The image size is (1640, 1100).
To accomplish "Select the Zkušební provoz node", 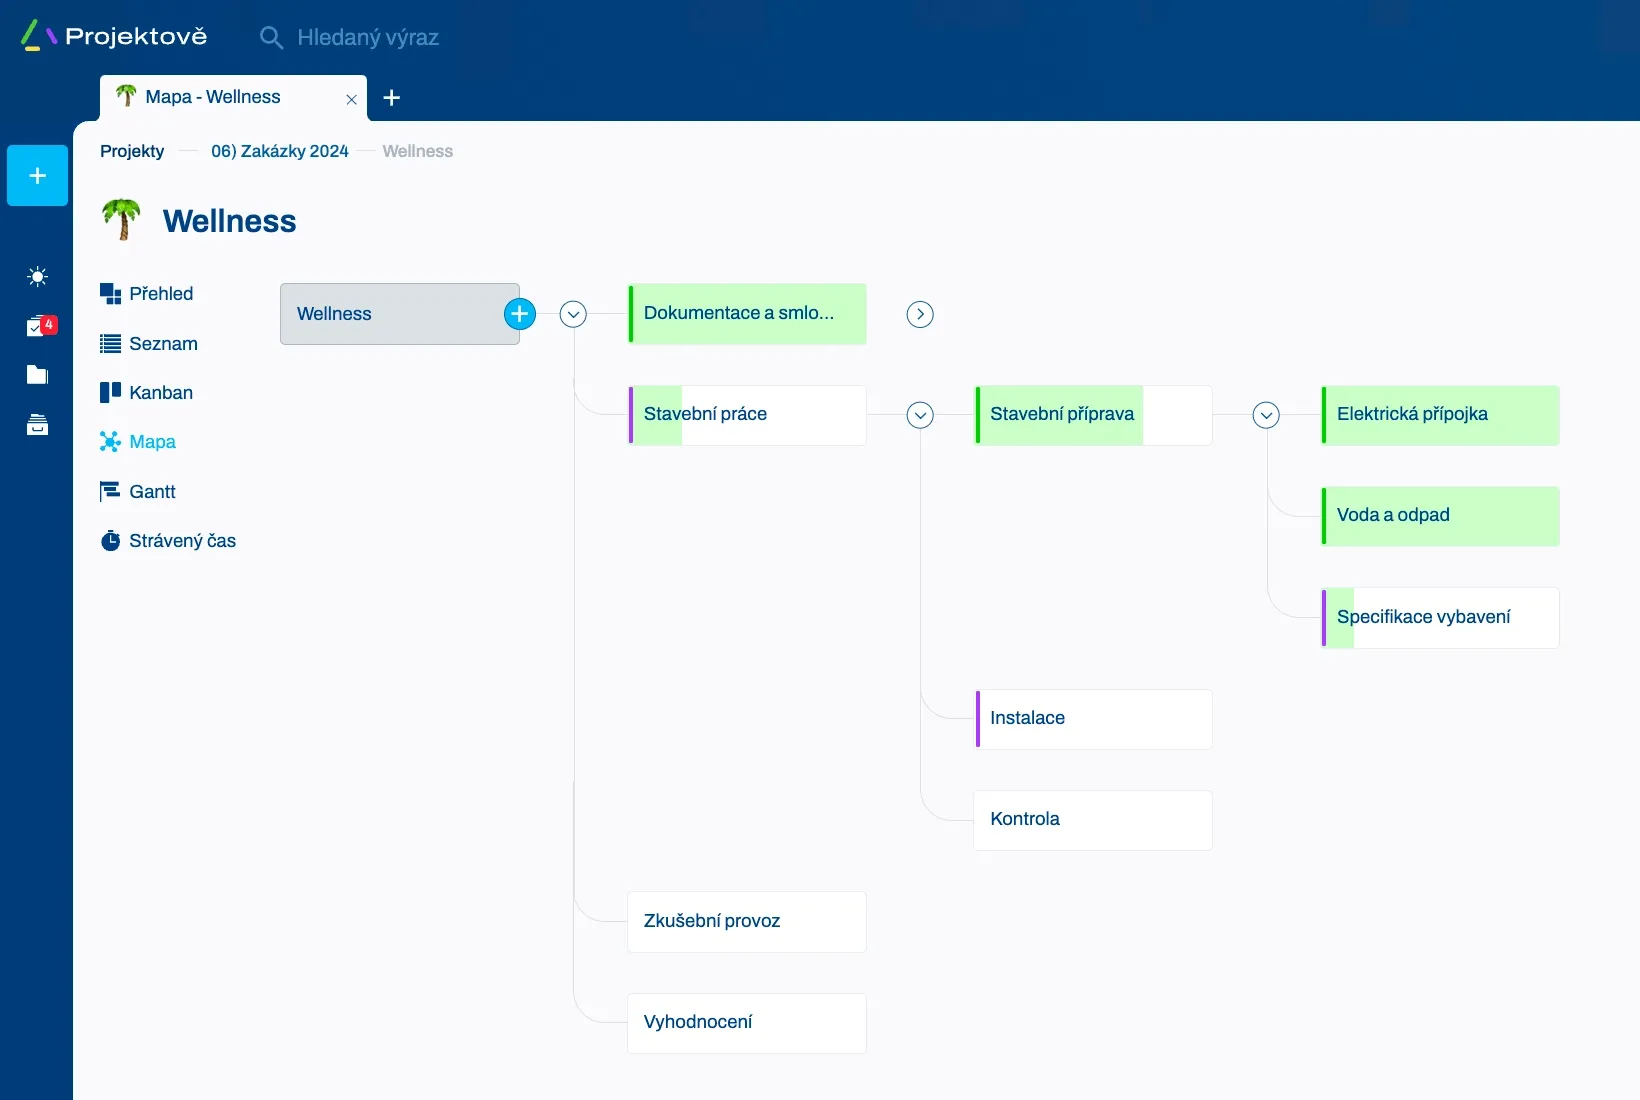I will pyautogui.click(x=747, y=922).
